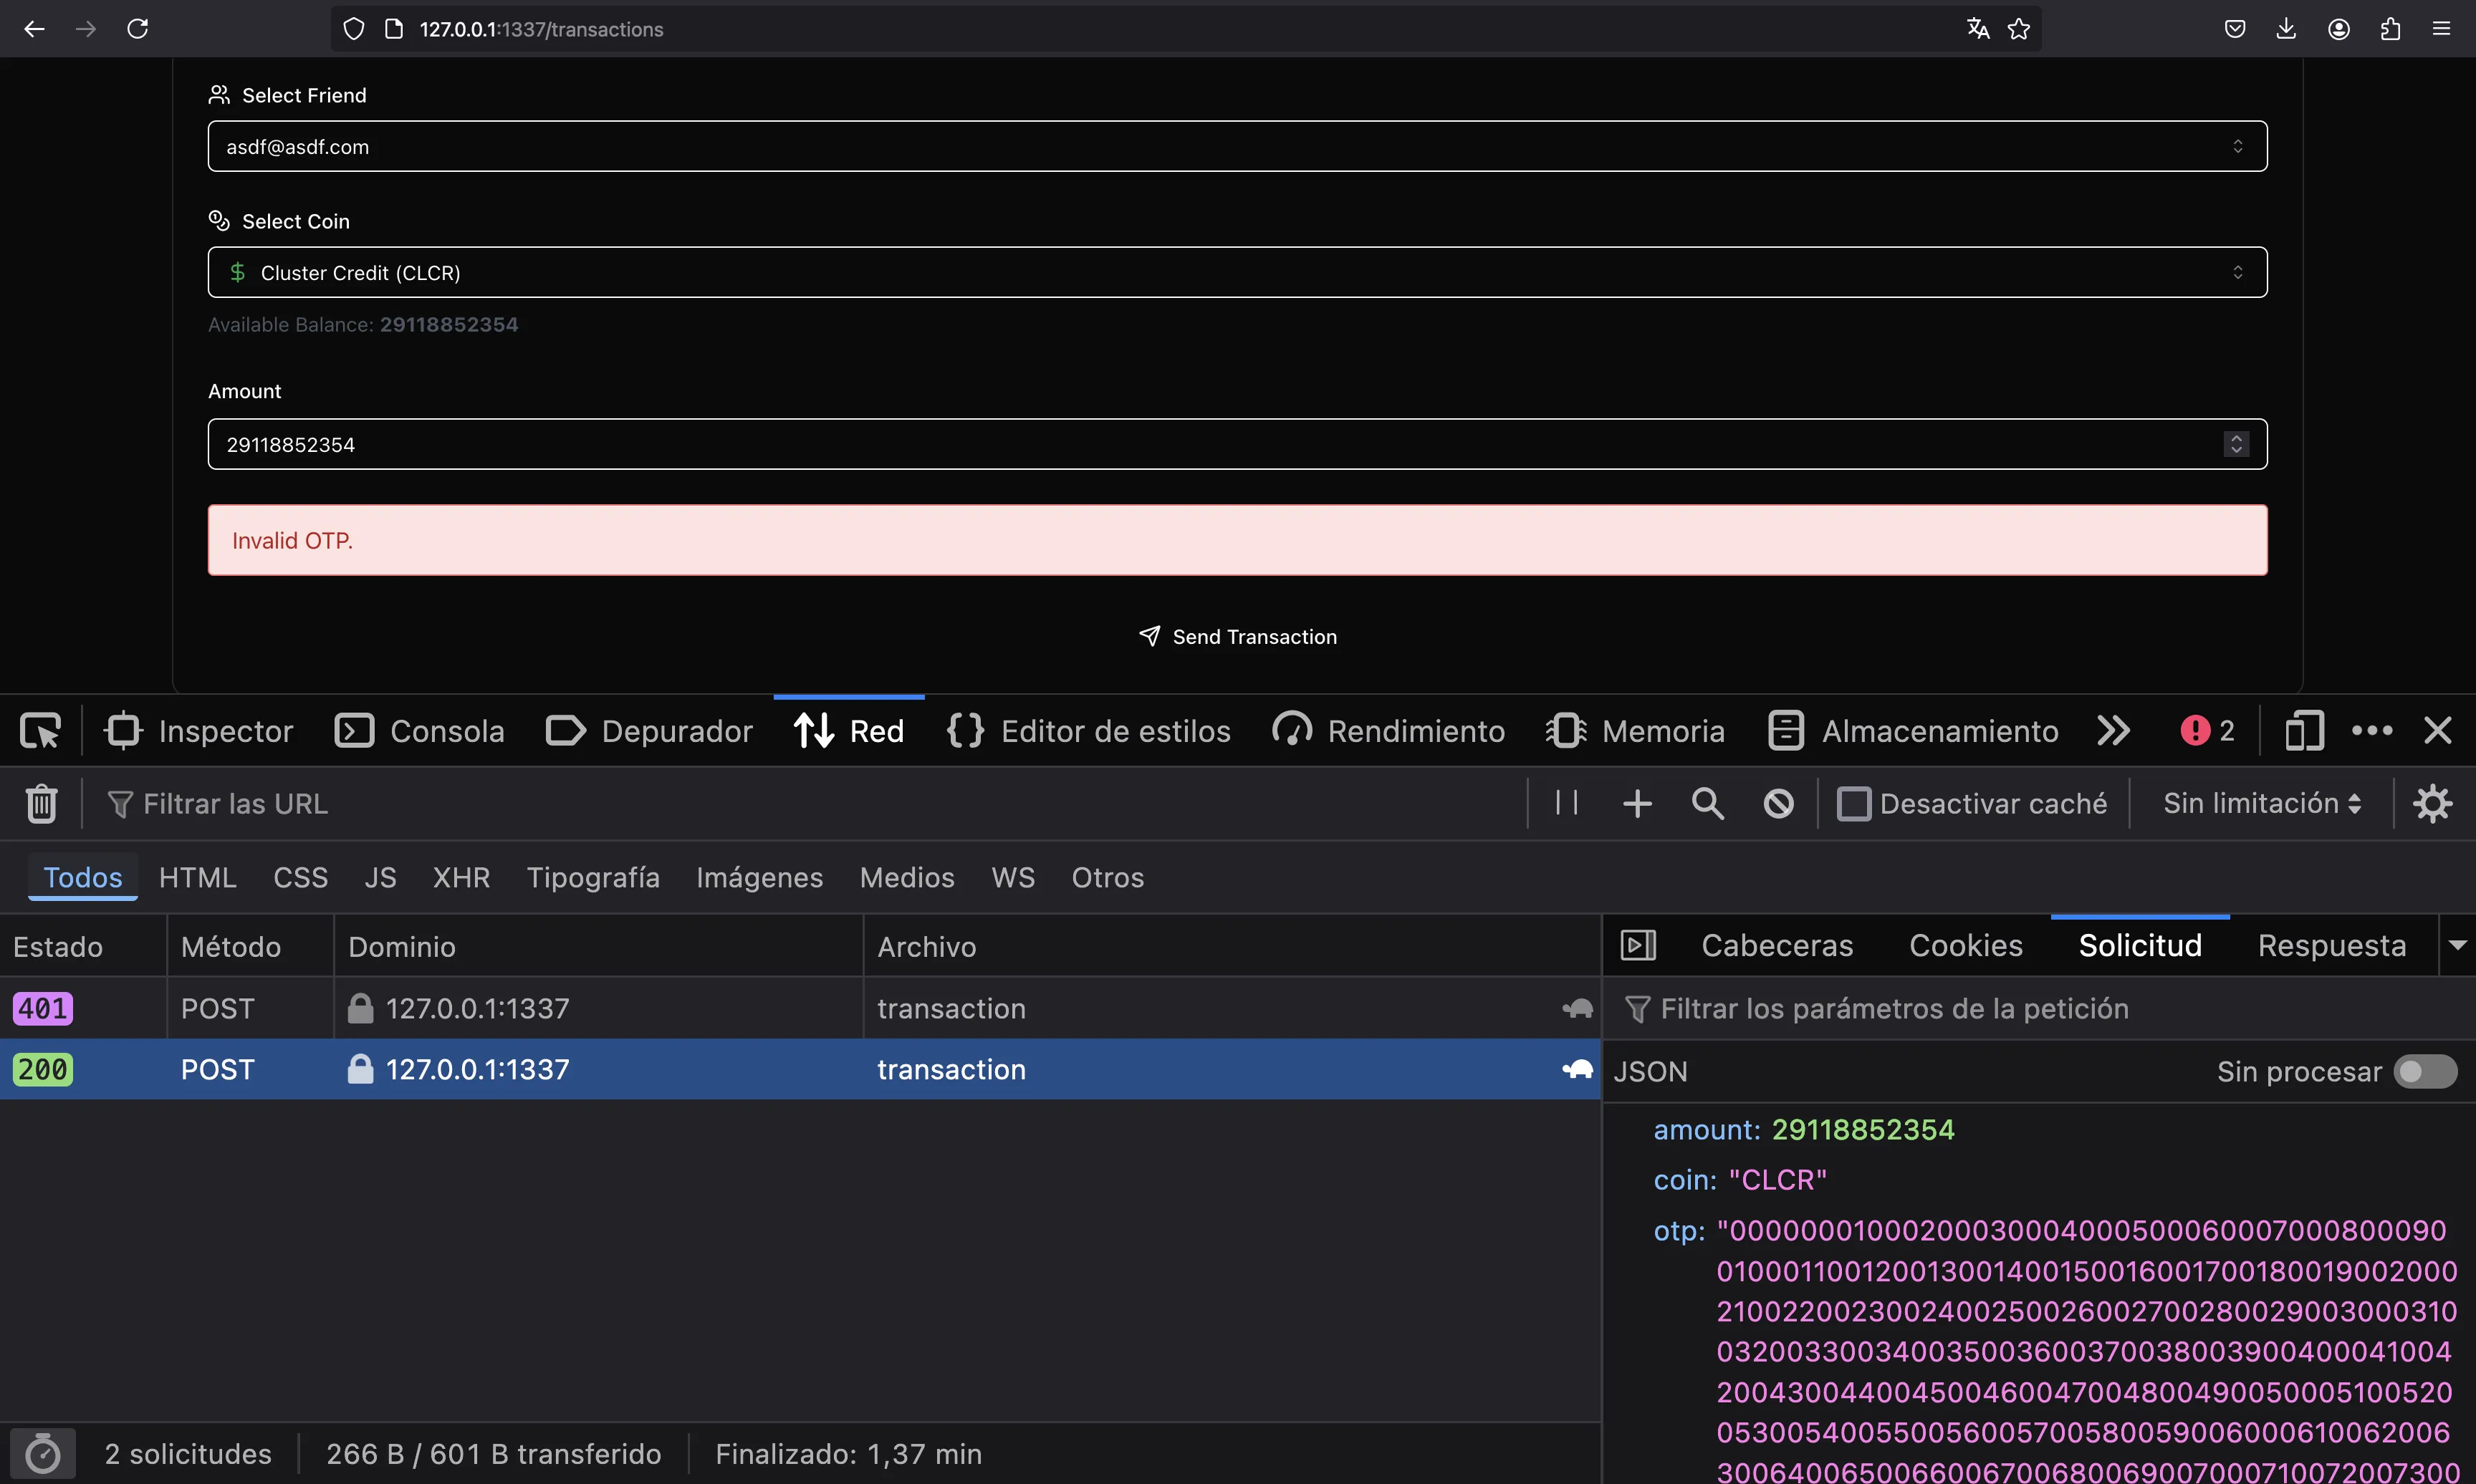Go forward with the browser arrow
2476x1484 pixels.
[x=86, y=29]
